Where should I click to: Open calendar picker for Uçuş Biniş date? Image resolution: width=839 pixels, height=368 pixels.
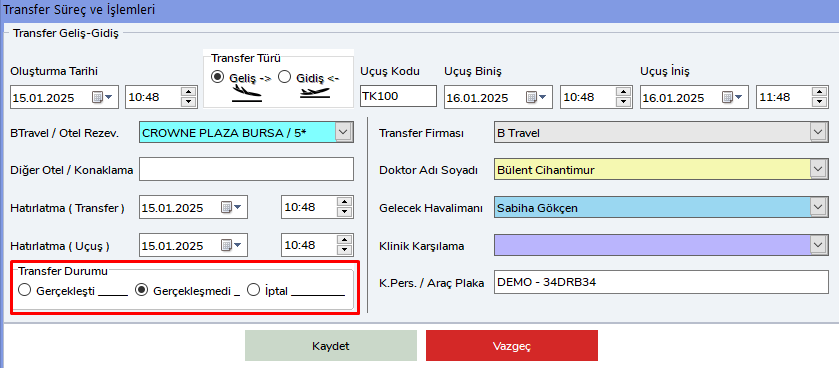click(x=537, y=97)
